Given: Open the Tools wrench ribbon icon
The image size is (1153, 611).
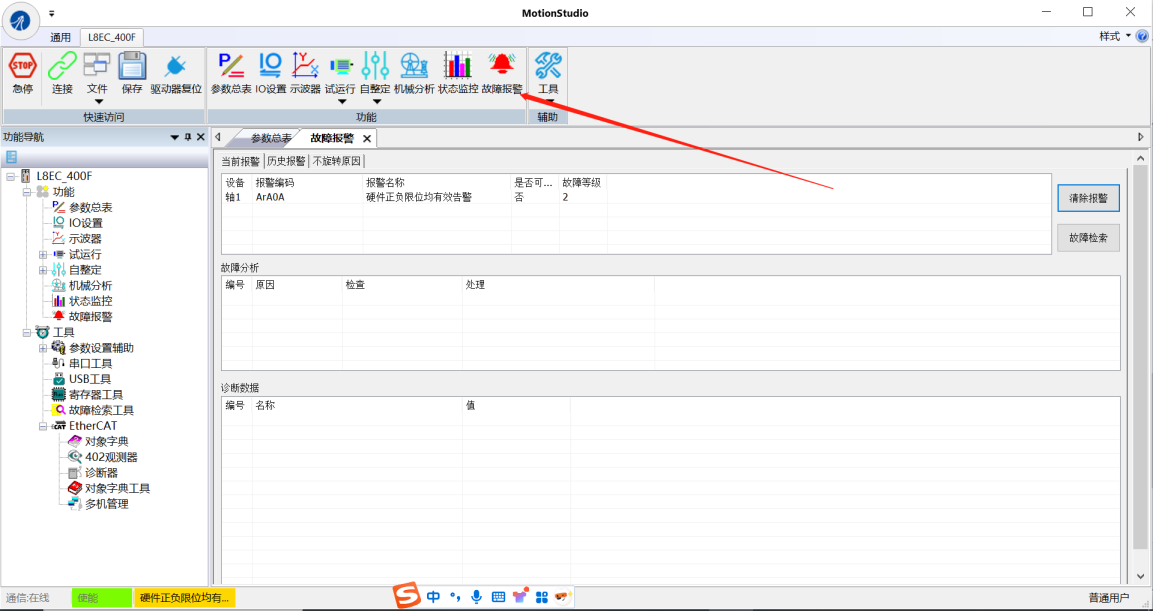Looking at the screenshot, I should click(548, 65).
